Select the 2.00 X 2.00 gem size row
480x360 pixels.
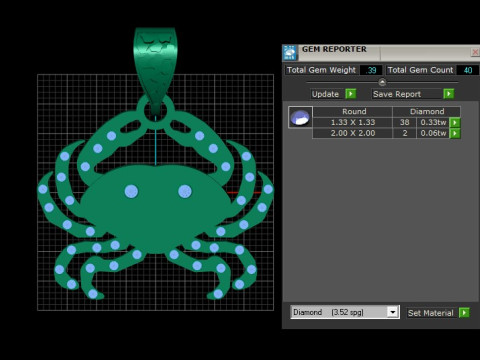(x=353, y=133)
